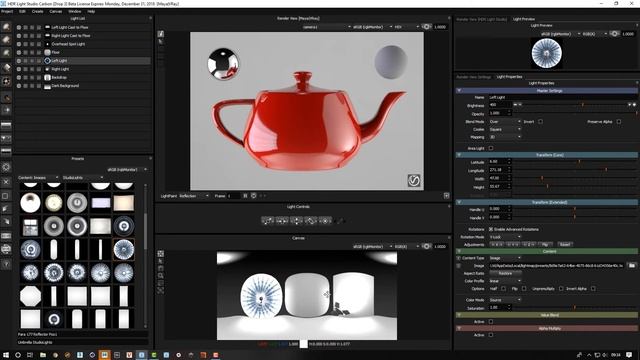Click the Light Preview umbrella thumbnail

(x=547, y=53)
